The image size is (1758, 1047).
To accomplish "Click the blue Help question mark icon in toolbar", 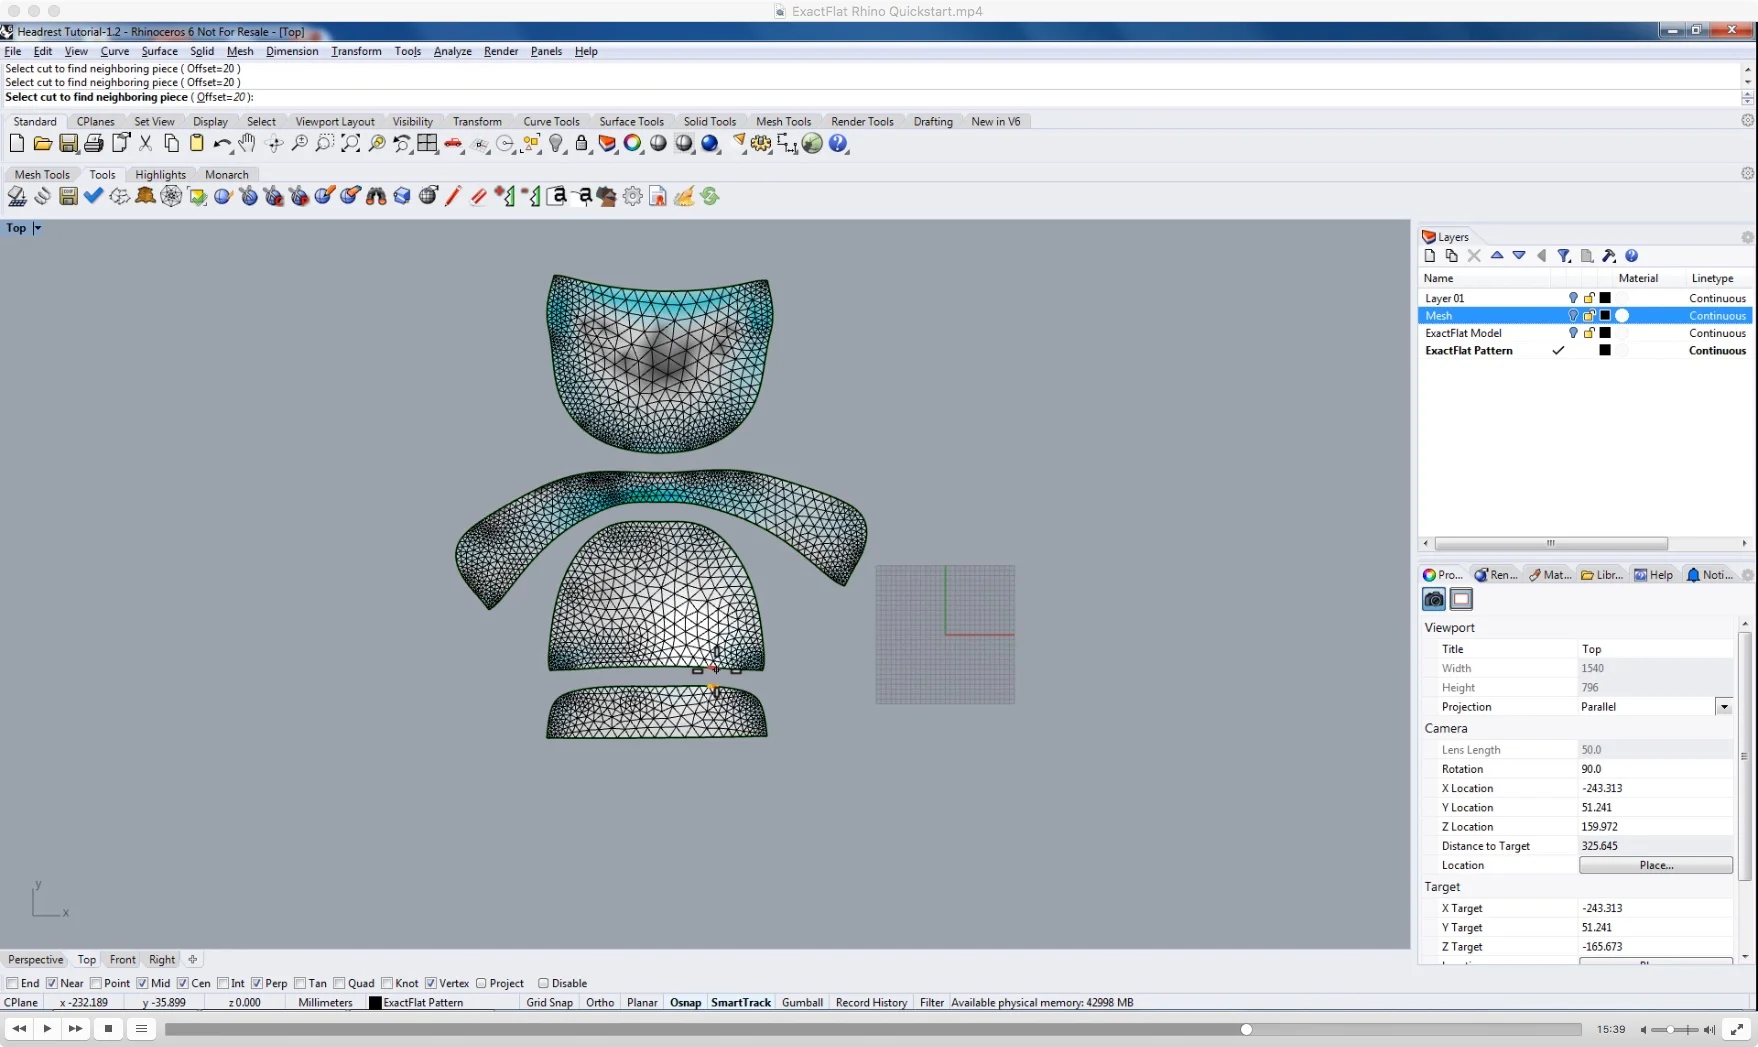I will point(838,144).
